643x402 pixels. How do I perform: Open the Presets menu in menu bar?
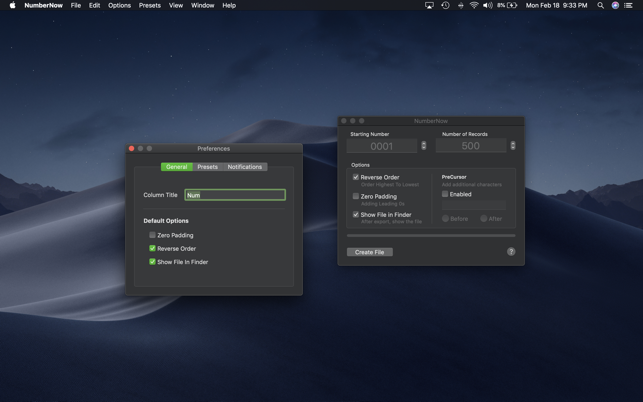[150, 5]
